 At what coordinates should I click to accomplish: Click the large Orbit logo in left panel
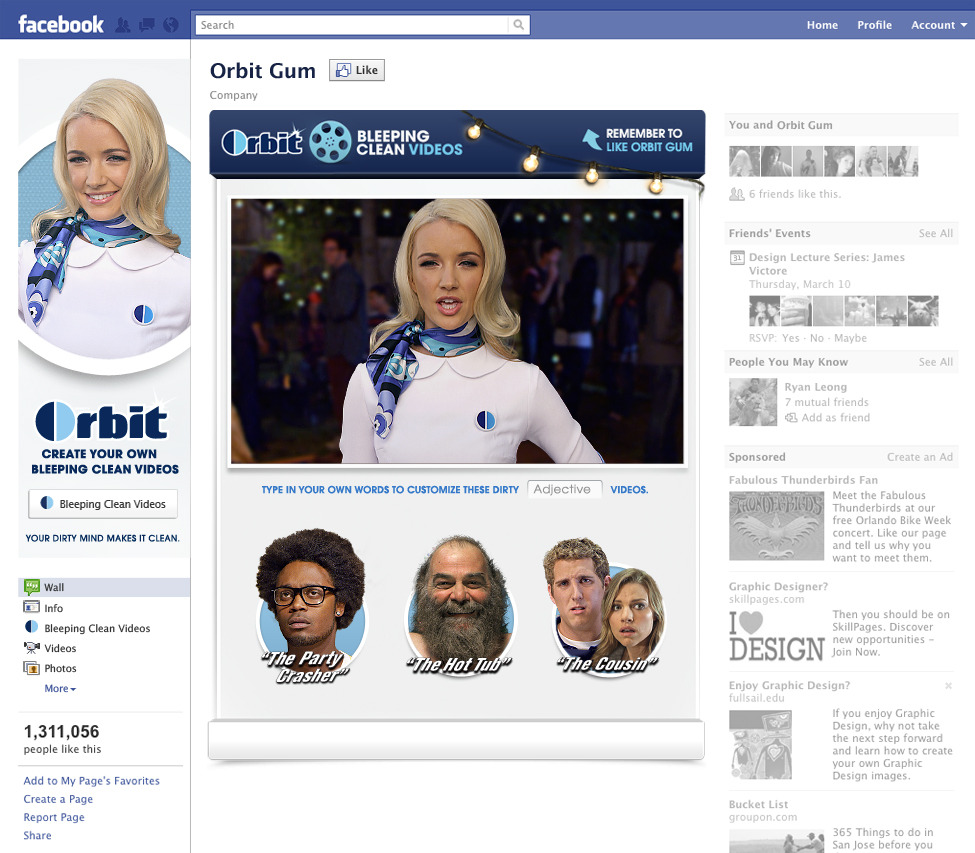(x=102, y=421)
